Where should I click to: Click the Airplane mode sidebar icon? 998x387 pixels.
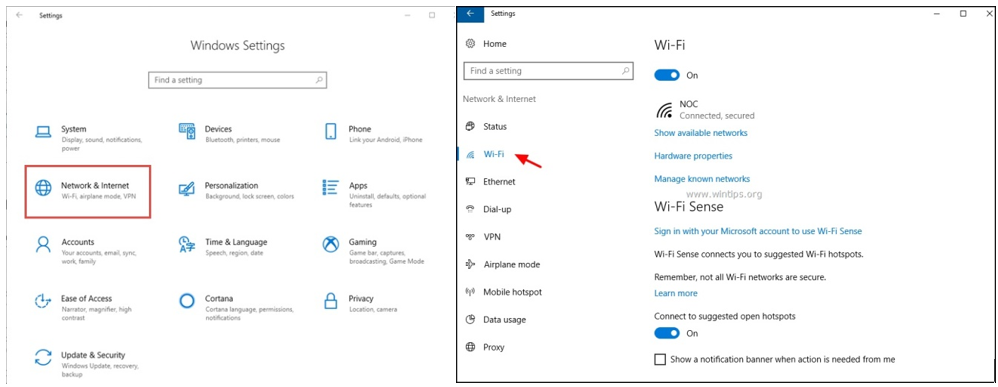coord(470,264)
